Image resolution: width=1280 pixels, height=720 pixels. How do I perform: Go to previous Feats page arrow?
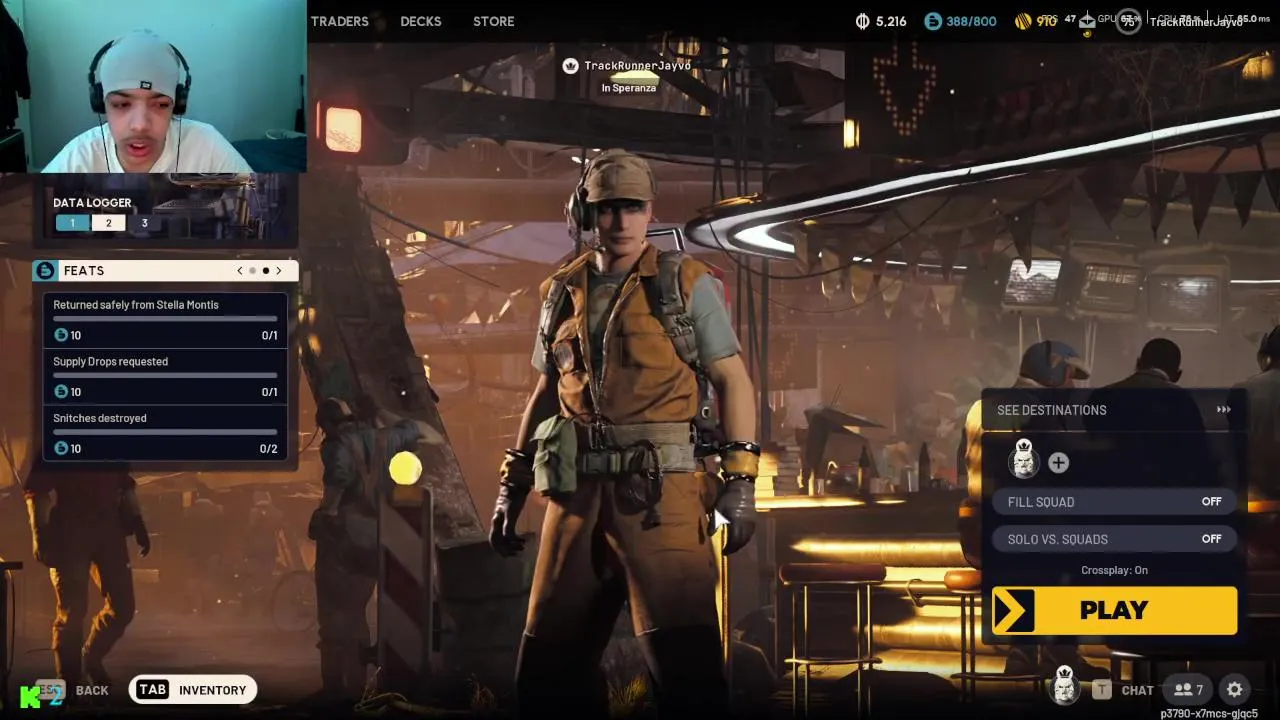pos(239,271)
